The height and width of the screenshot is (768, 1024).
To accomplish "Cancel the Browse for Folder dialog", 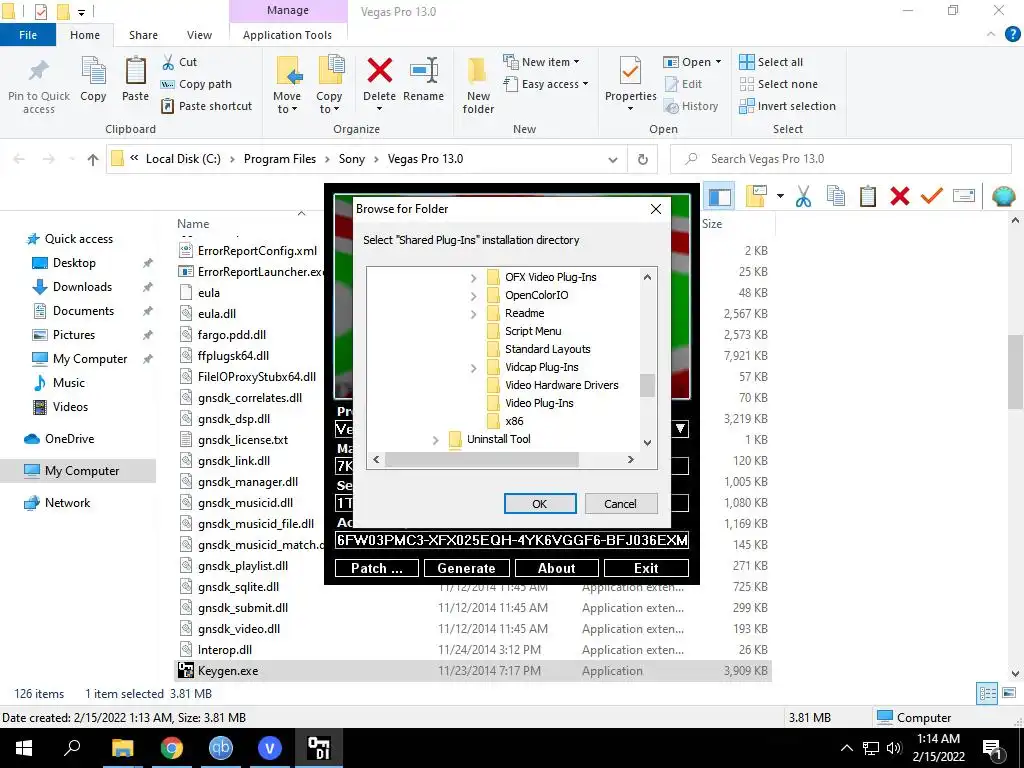I will tap(620, 504).
